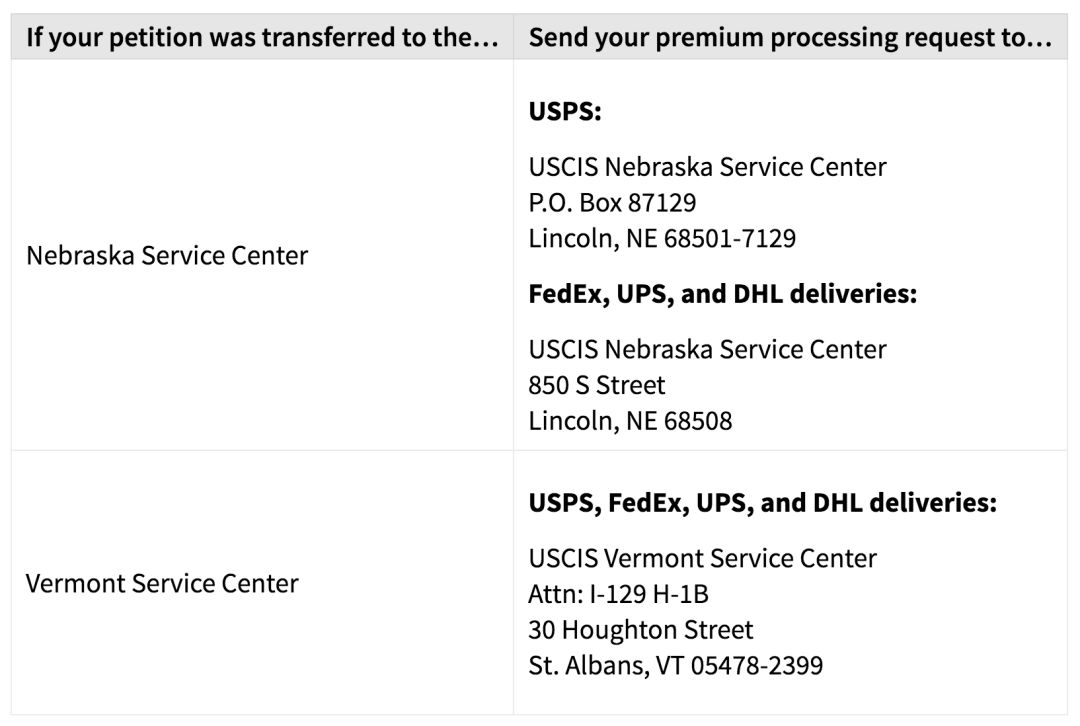Select the 'USCIS Vermont Service Center' line
Image resolution: width=1080 pixels, height=726 pixels.
(x=702, y=558)
